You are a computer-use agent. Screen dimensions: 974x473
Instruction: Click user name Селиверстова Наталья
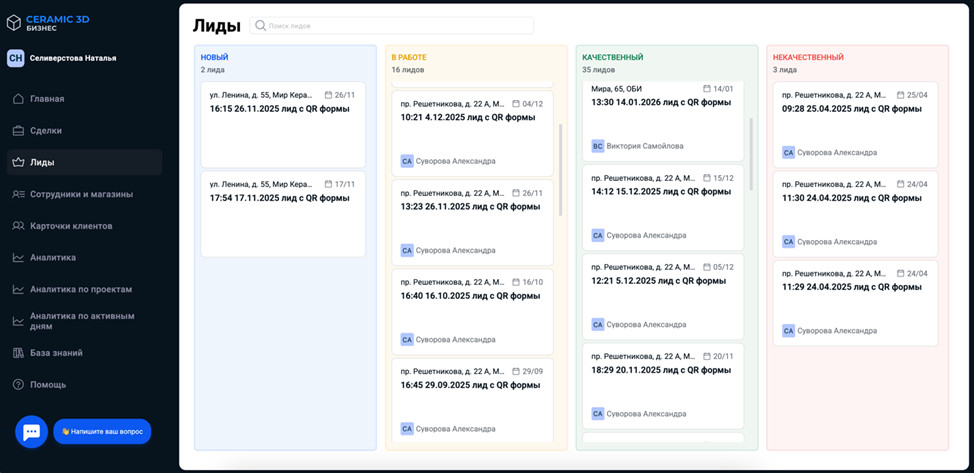pos(73,58)
